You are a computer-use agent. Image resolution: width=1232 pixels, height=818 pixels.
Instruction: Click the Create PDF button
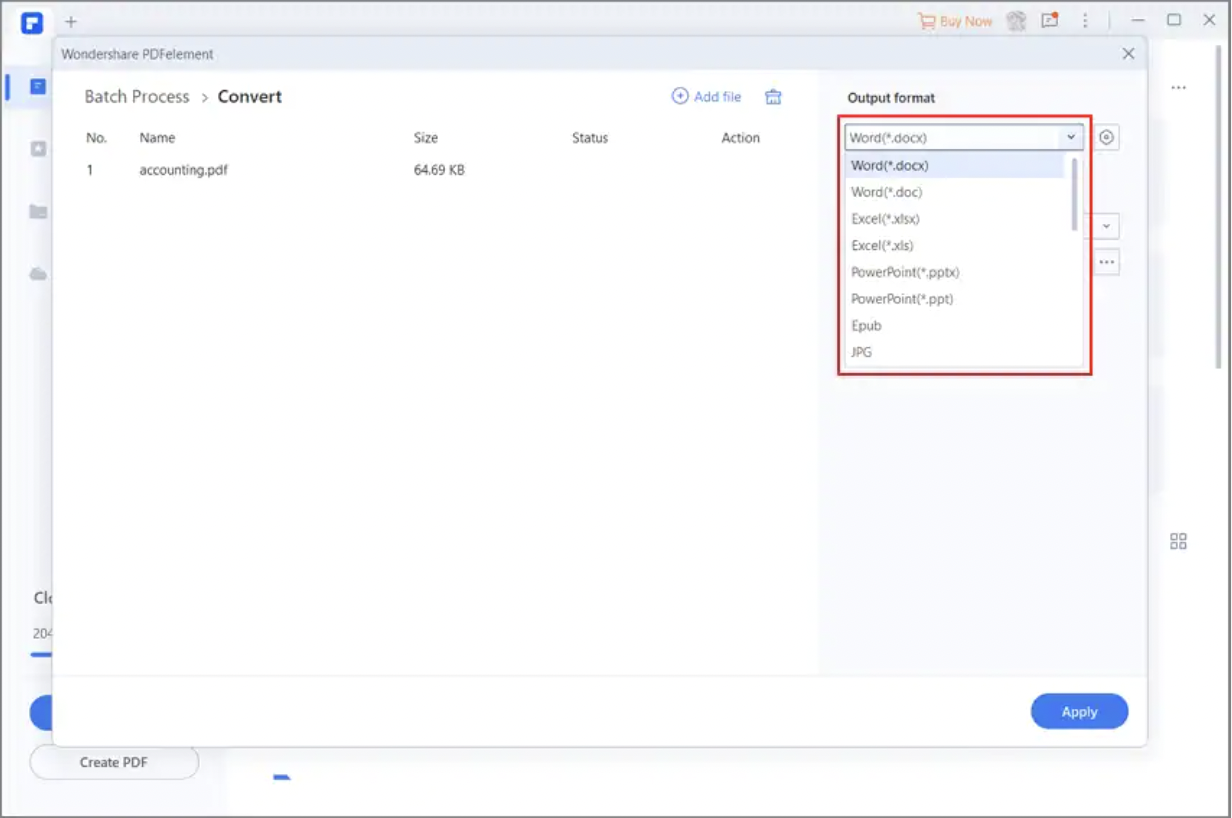click(x=114, y=762)
